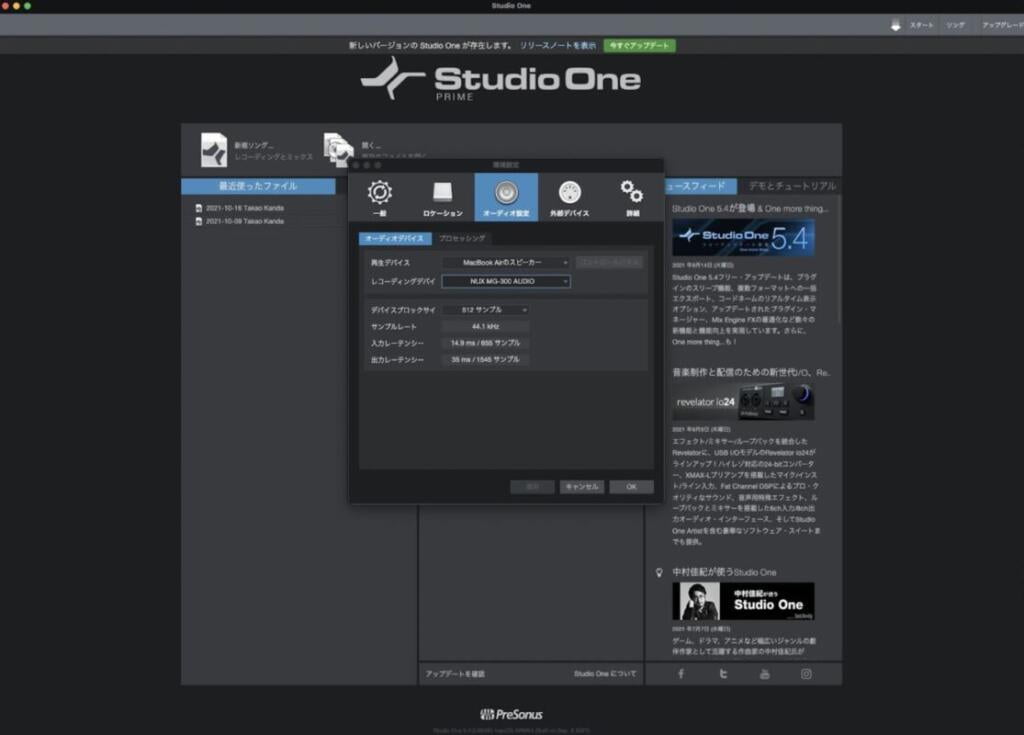Click the Open (開く) stacked files icon
This screenshot has height=735, width=1024.
pyautogui.click(x=338, y=150)
